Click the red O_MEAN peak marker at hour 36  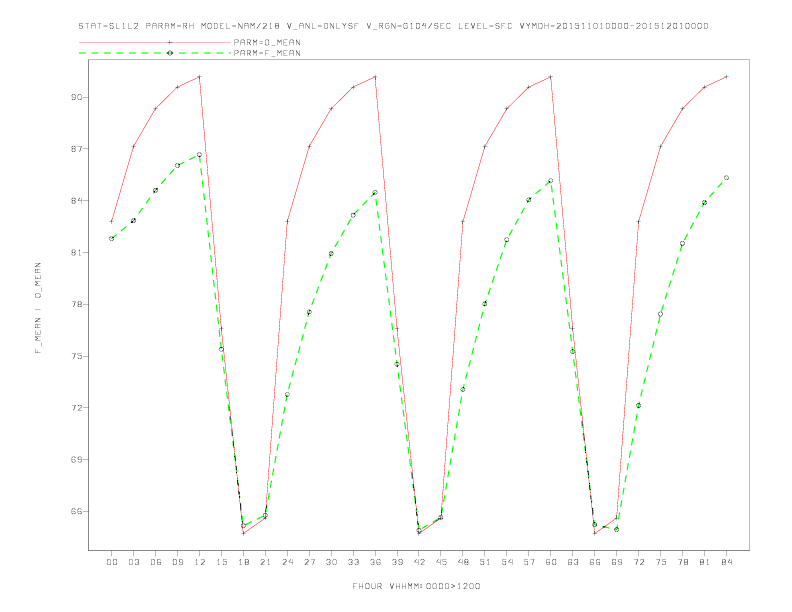pyautogui.click(x=375, y=77)
